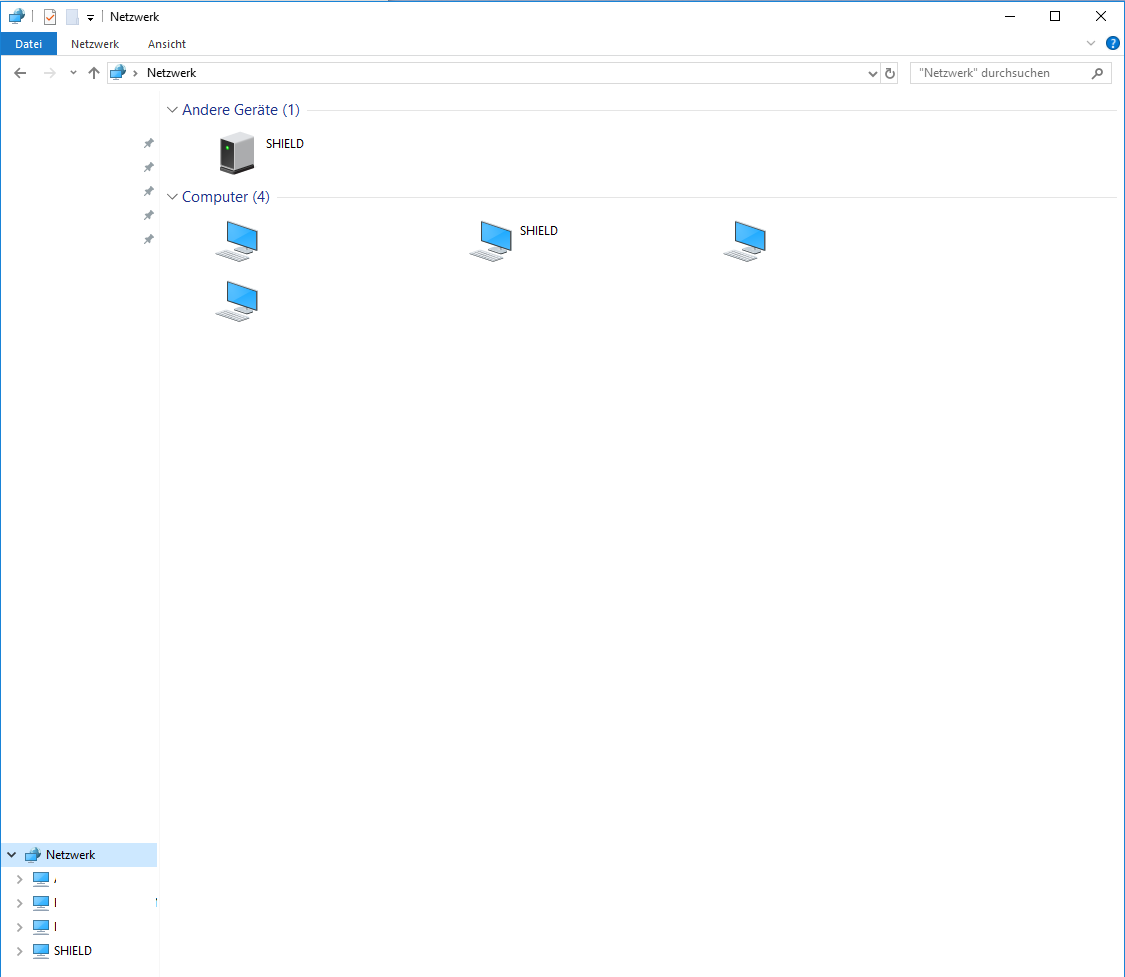1125x977 pixels.
Task: Click the Properties quick access checkmark icon
Action: pos(50,16)
